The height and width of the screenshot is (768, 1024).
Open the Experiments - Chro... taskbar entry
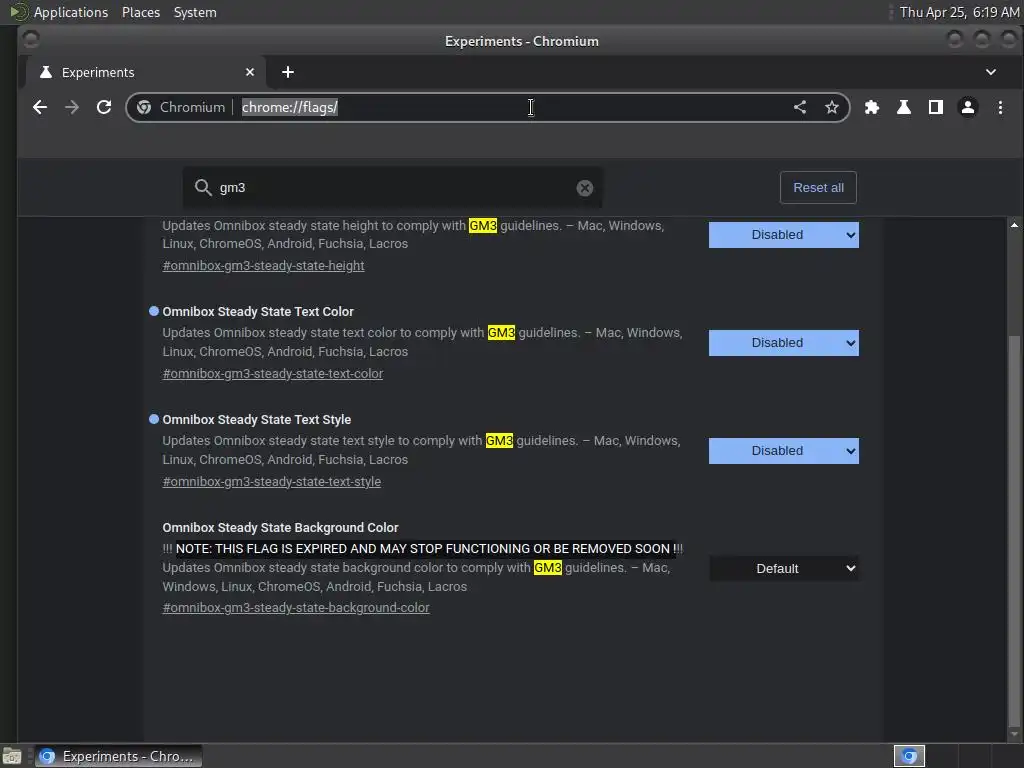(x=118, y=756)
